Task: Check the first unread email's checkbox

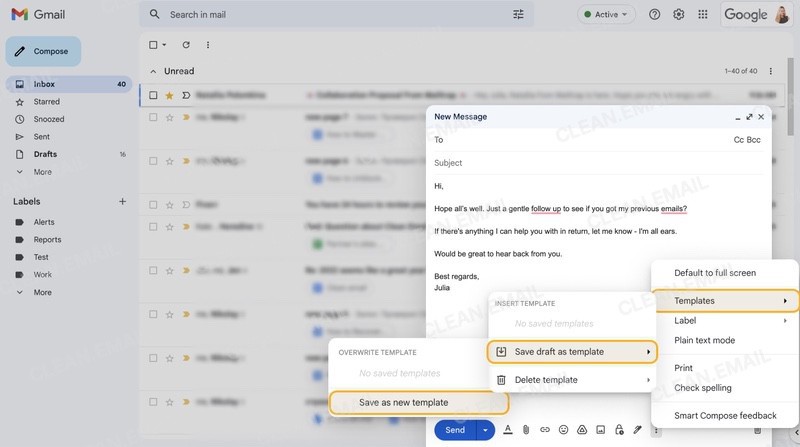Action: point(153,95)
